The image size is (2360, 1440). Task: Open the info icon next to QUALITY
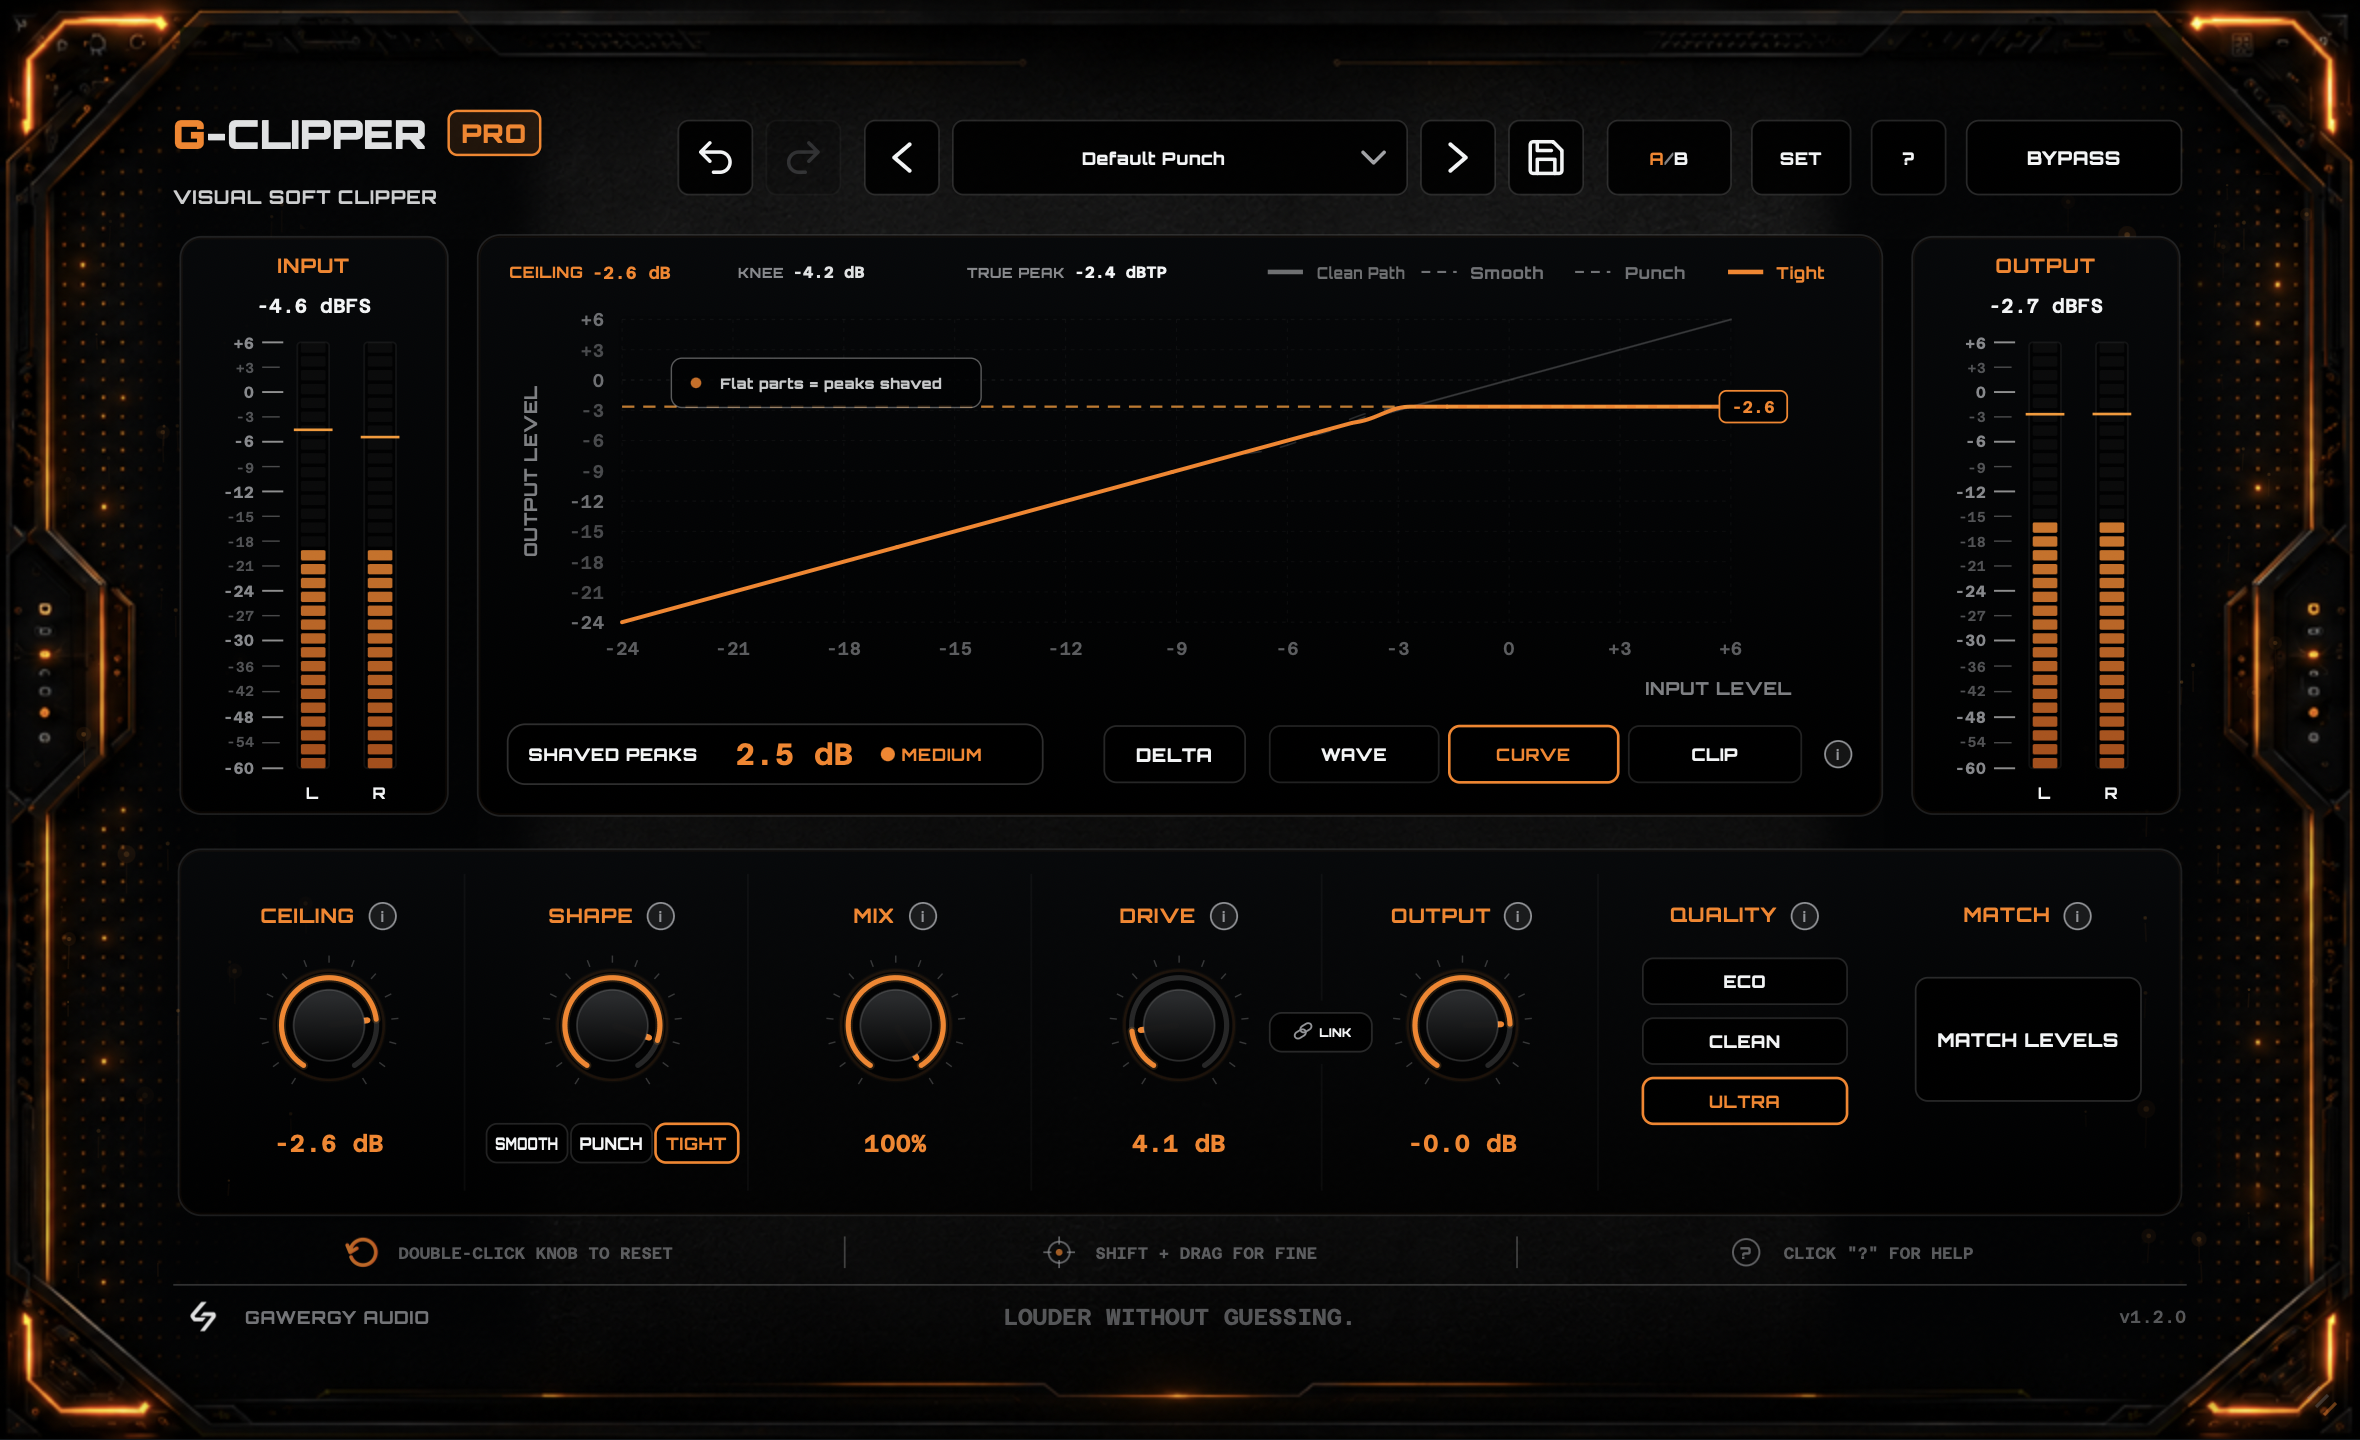[1805, 916]
